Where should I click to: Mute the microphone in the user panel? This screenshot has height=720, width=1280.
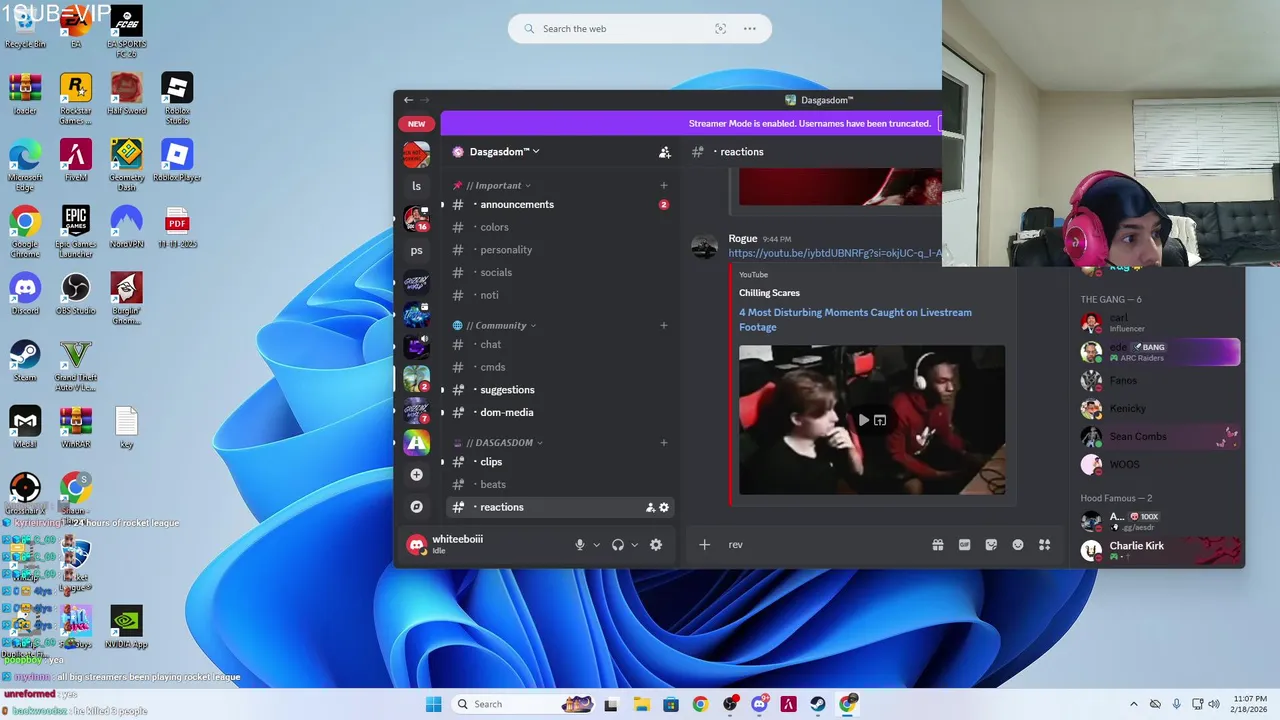pyautogui.click(x=580, y=545)
